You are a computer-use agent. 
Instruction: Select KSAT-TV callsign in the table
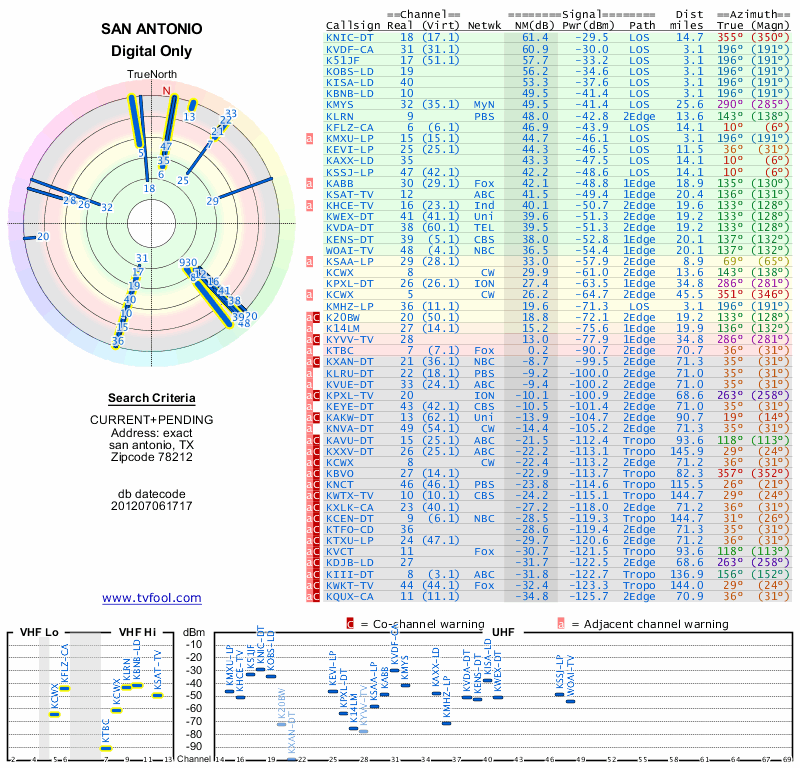click(x=349, y=194)
